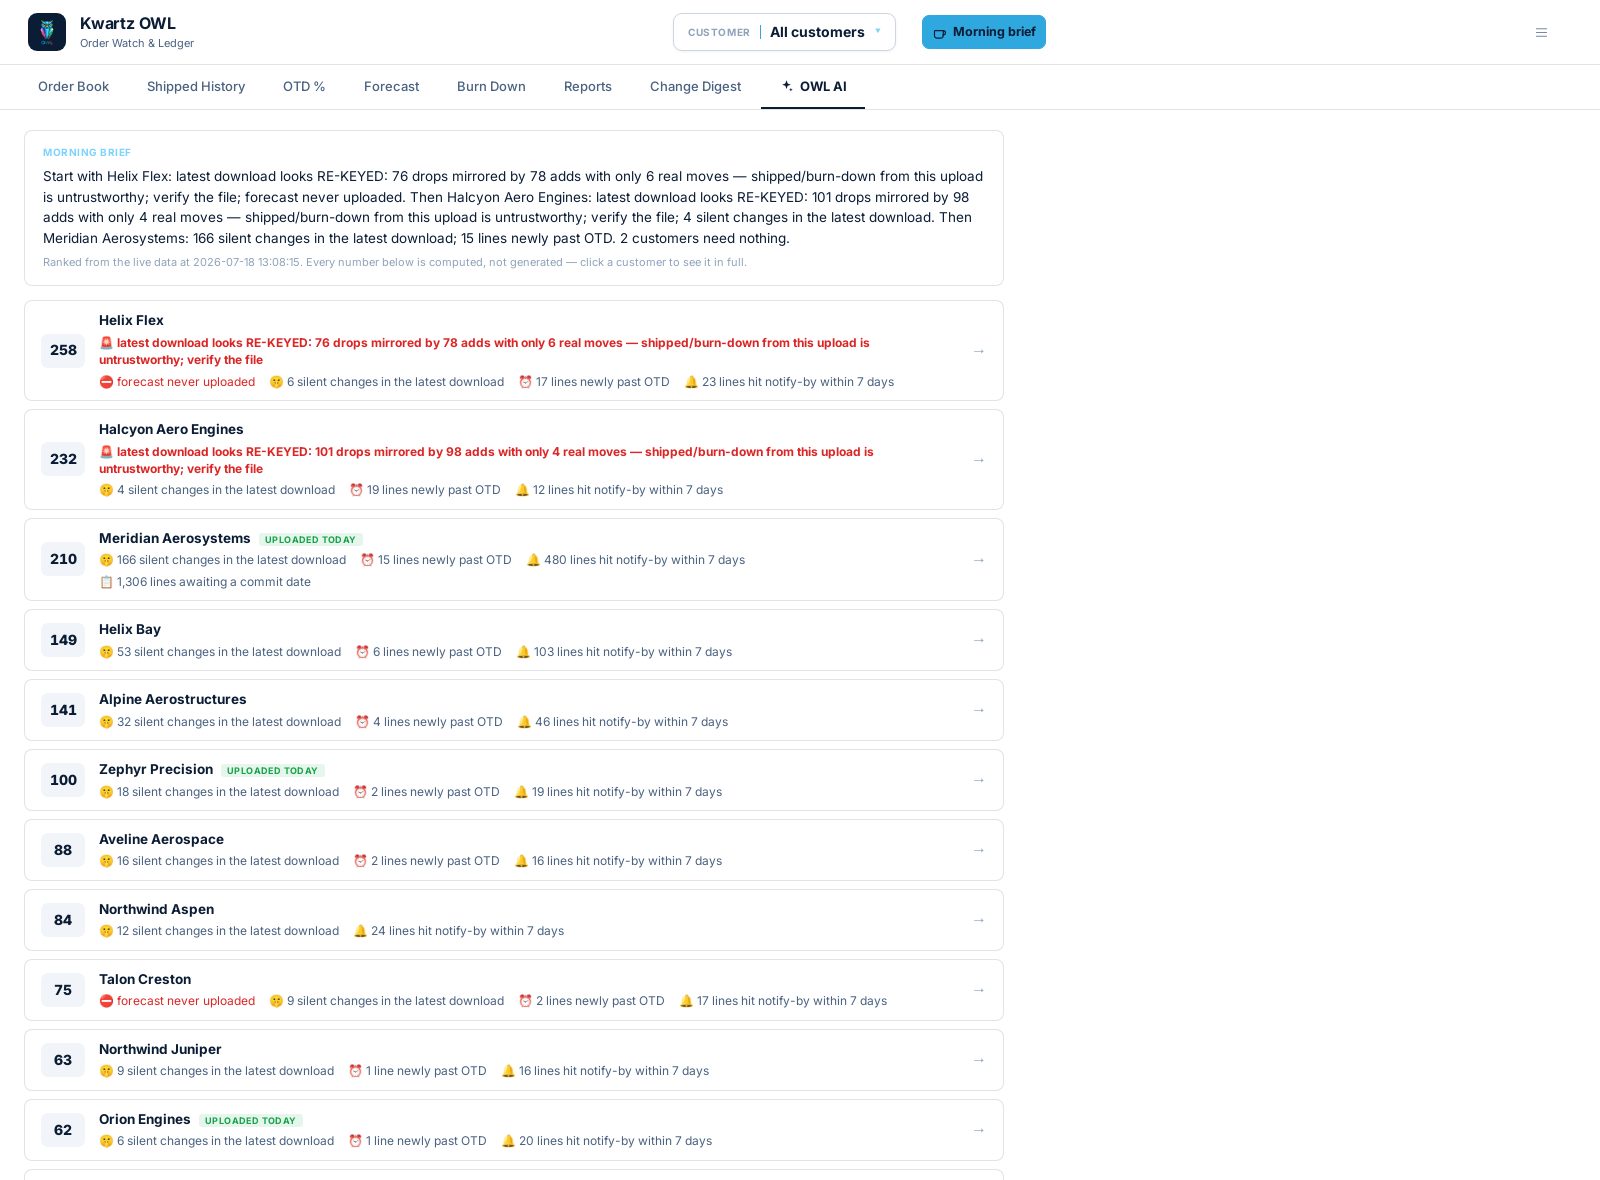The height and width of the screenshot is (1180, 1600).
Task: Click the Aveline Aerospace customer name
Action: (x=161, y=839)
